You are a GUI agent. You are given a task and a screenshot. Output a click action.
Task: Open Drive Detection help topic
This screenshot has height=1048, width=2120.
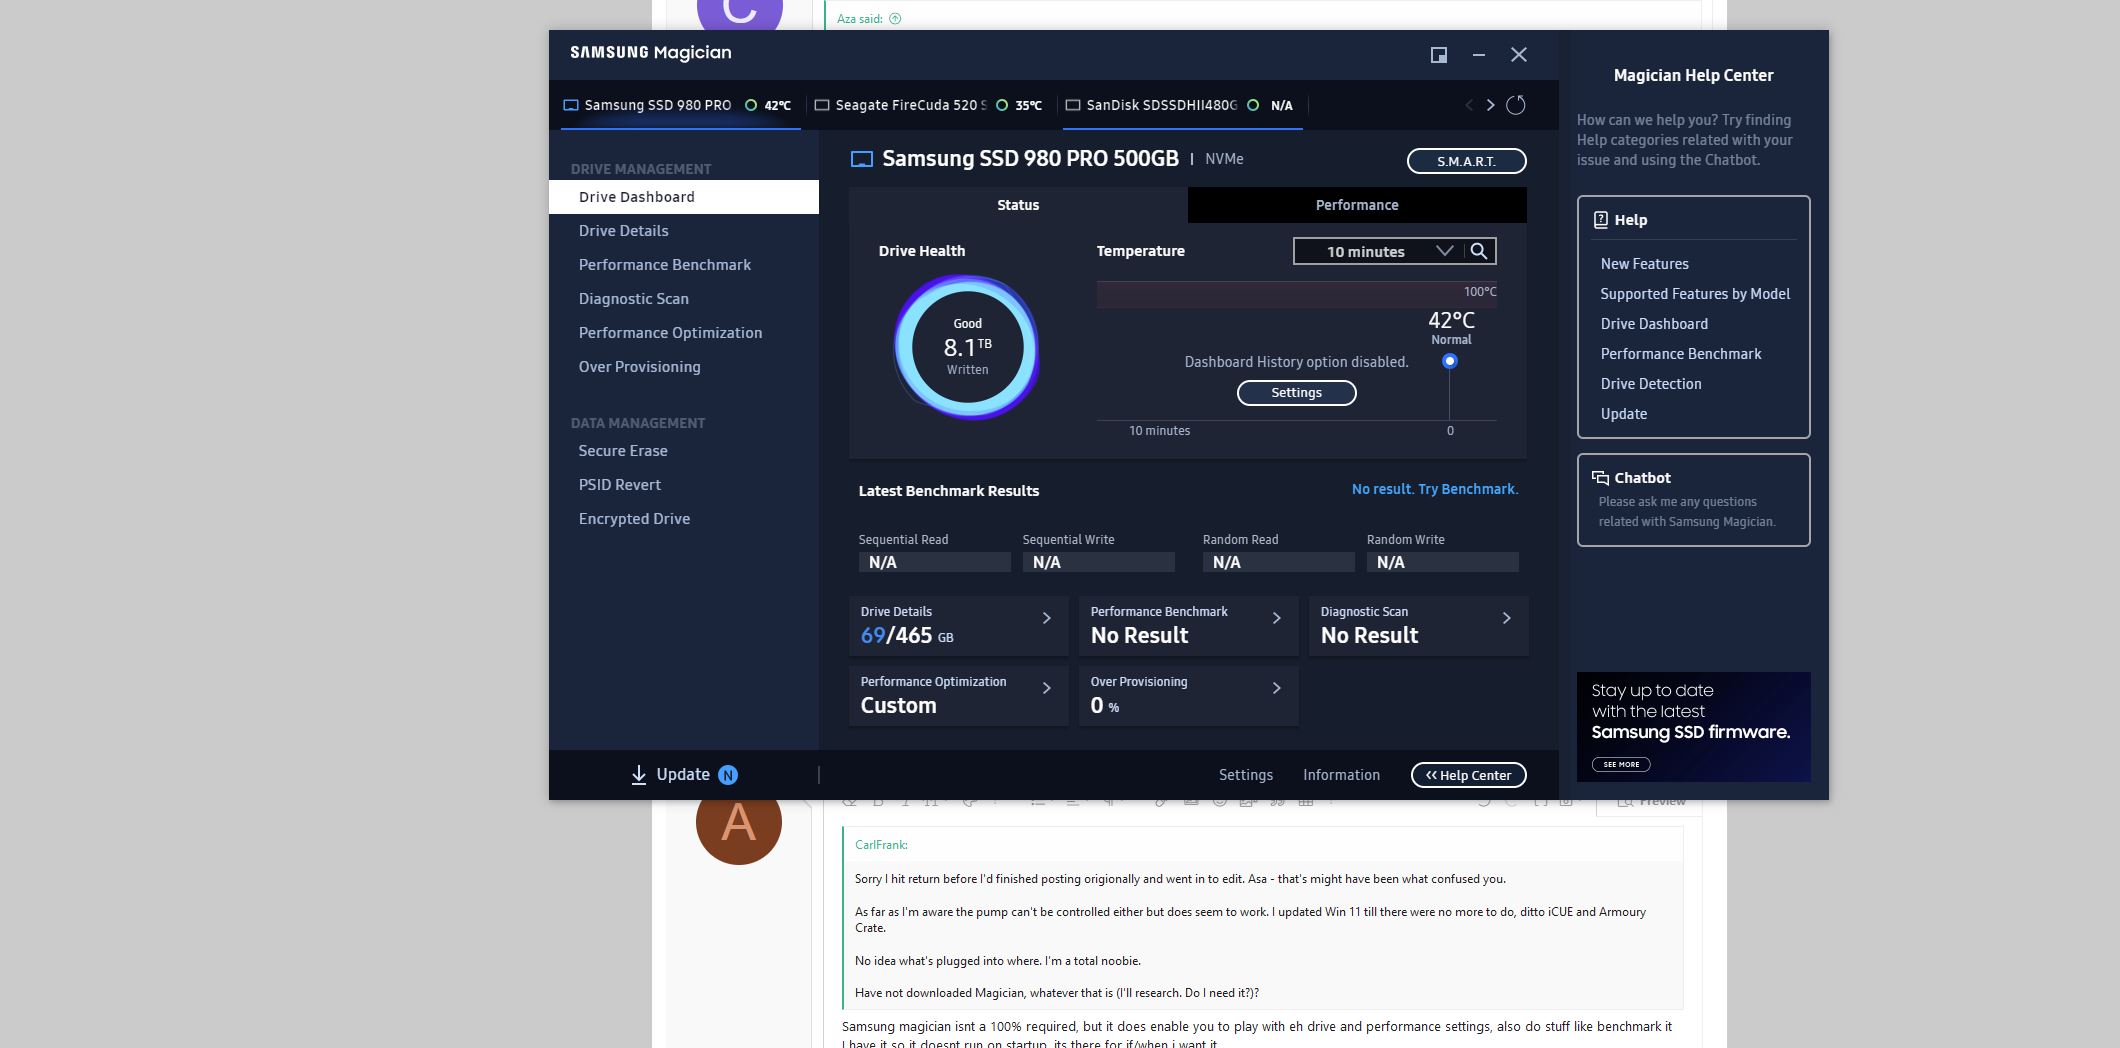pyautogui.click(x=1651, y=384)
